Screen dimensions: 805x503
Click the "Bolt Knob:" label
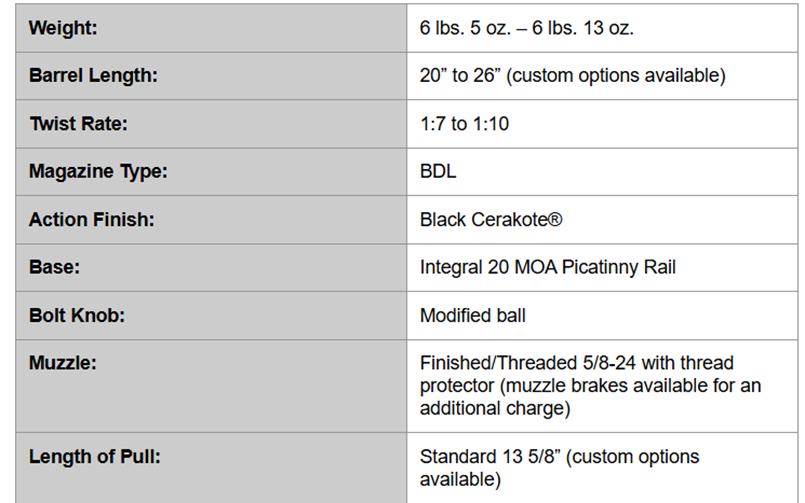point(78,316)
